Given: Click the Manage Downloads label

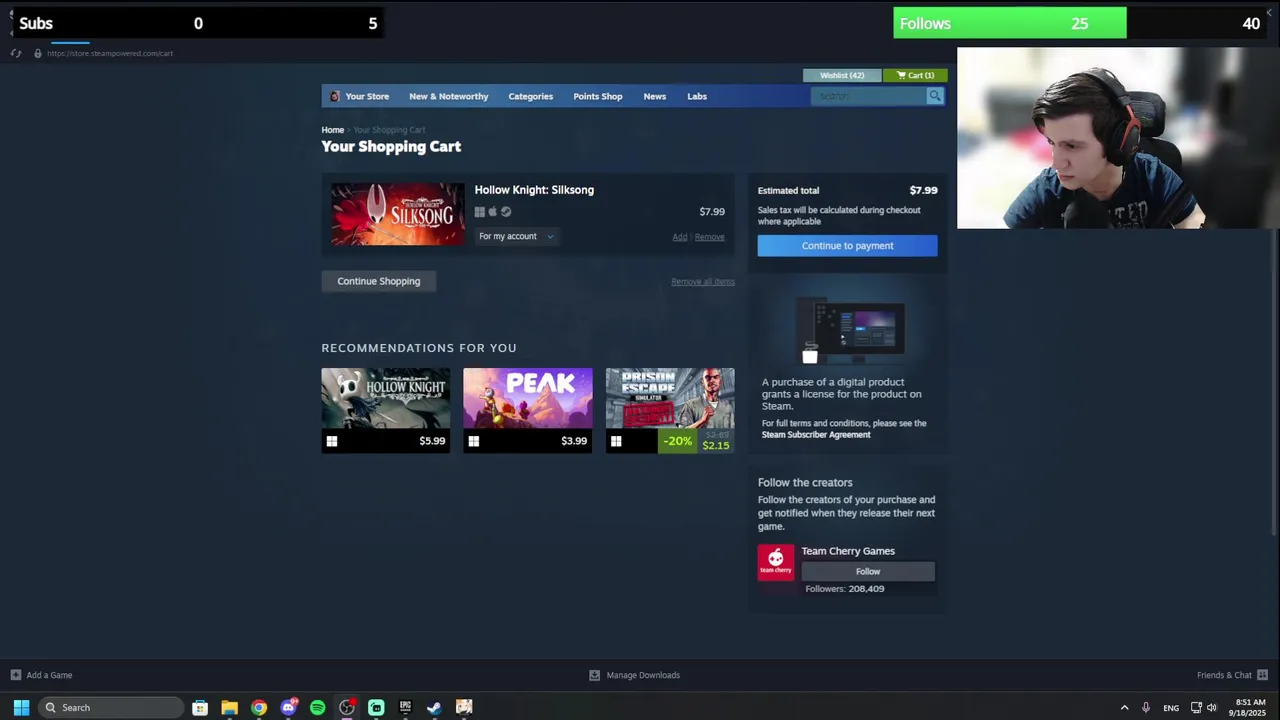Looking at the screenshot, I should click(643, 675).
